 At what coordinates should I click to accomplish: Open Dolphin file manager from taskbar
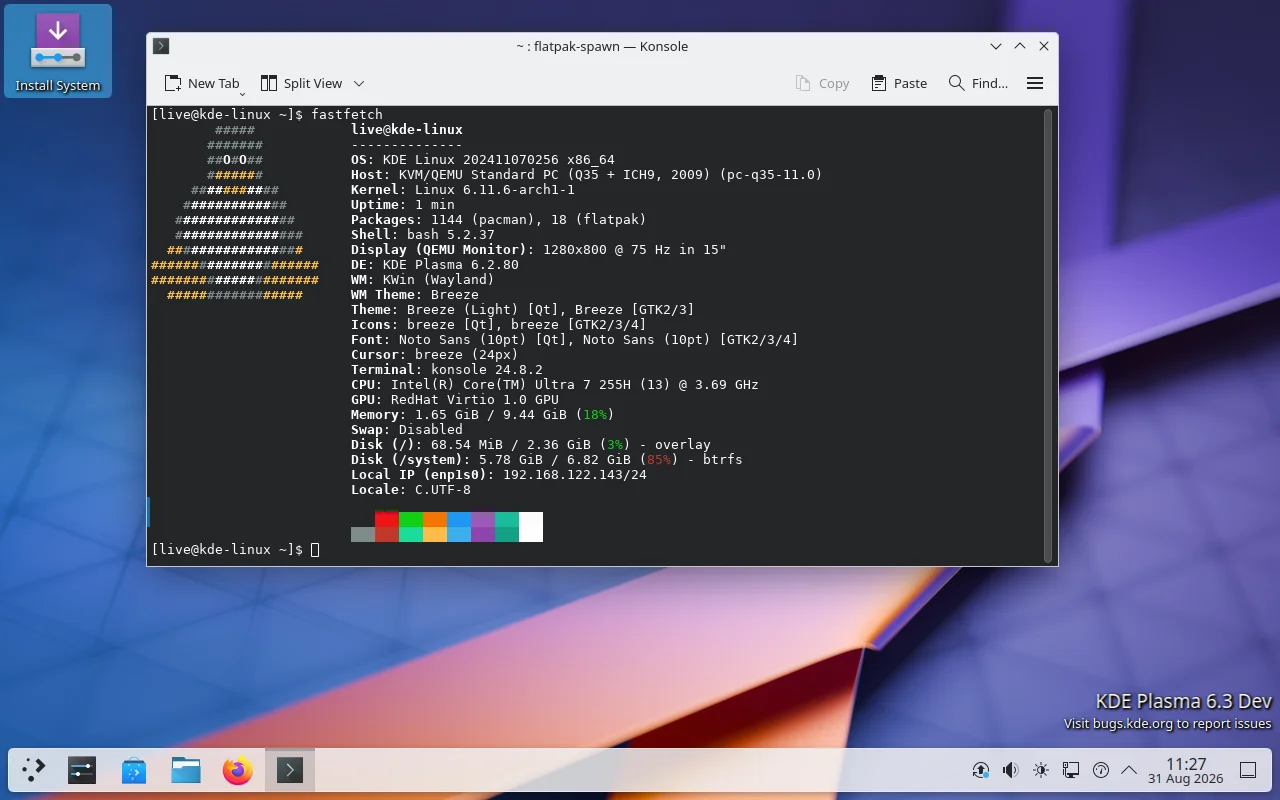[186, 770]
